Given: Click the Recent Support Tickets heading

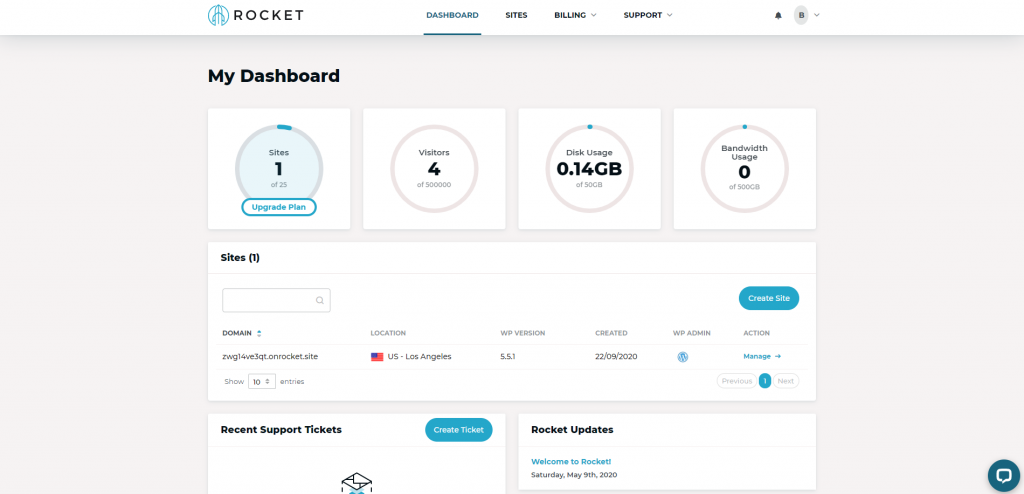Looking at the screenshot, I should [x=281, y=430].
